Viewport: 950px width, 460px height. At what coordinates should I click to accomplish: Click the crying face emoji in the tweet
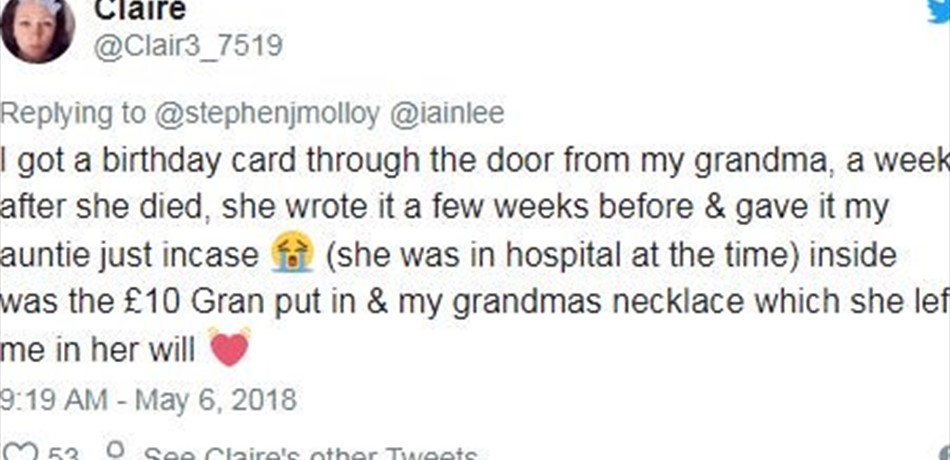(x=292, y=256)
